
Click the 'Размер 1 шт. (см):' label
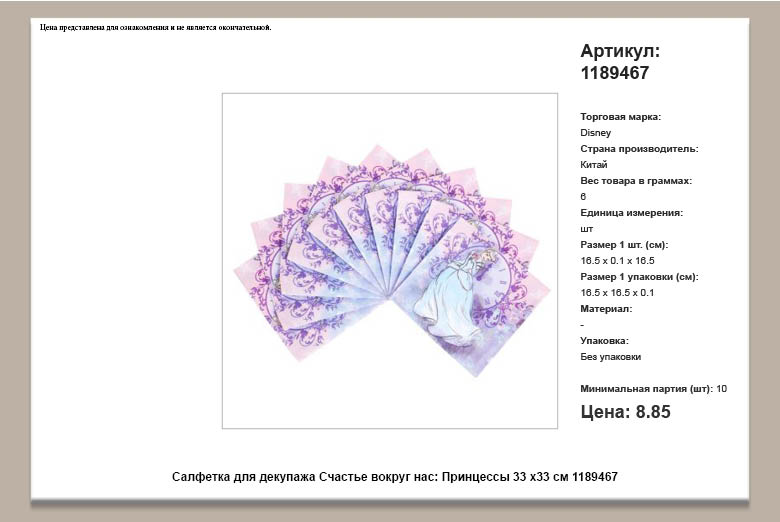click(624, 245)
